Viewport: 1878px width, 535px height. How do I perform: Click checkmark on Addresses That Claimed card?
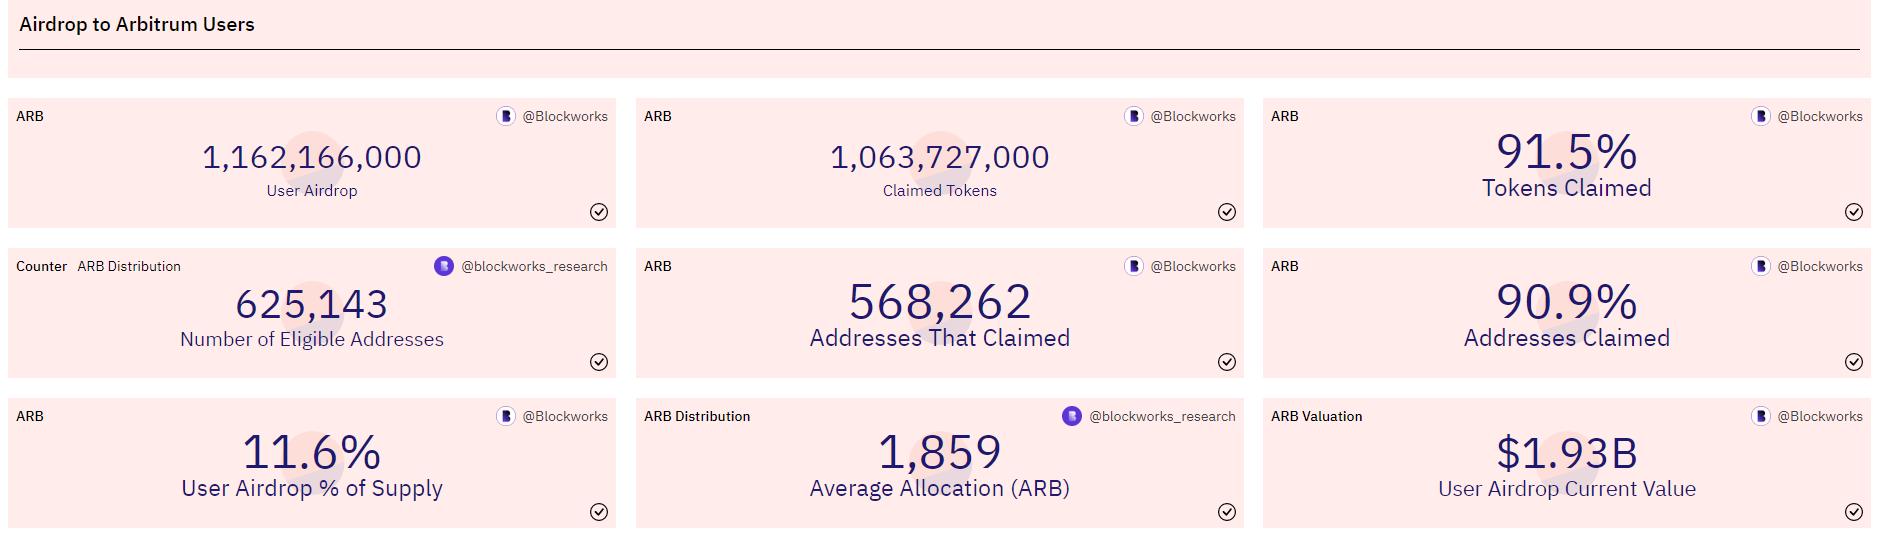pyautogui.click(x=1226, y=362)
